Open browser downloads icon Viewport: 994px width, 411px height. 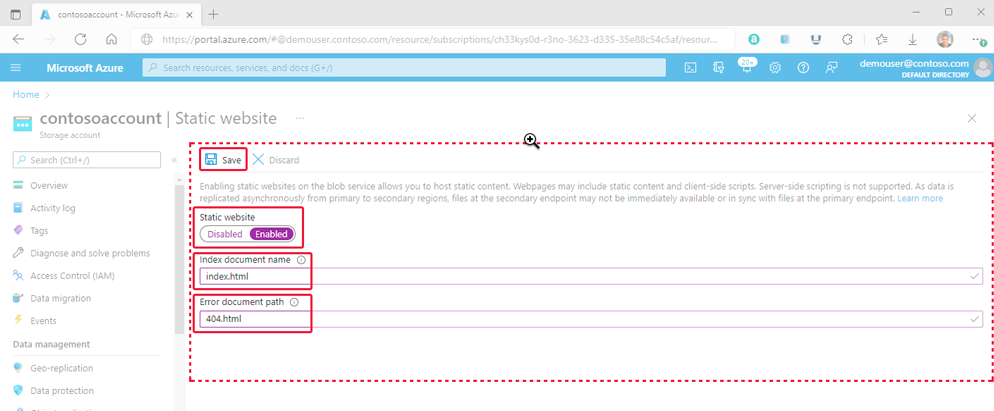click(913, 39)
